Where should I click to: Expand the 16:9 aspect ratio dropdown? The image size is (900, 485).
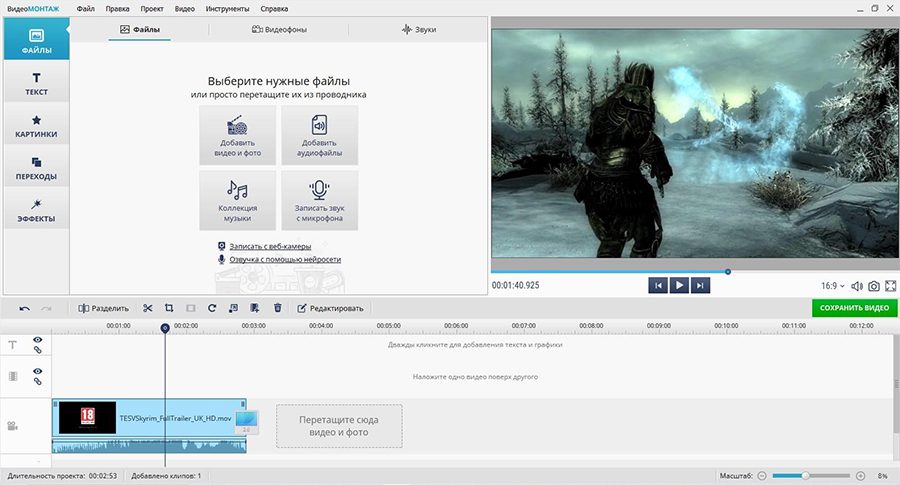(833, 286)
